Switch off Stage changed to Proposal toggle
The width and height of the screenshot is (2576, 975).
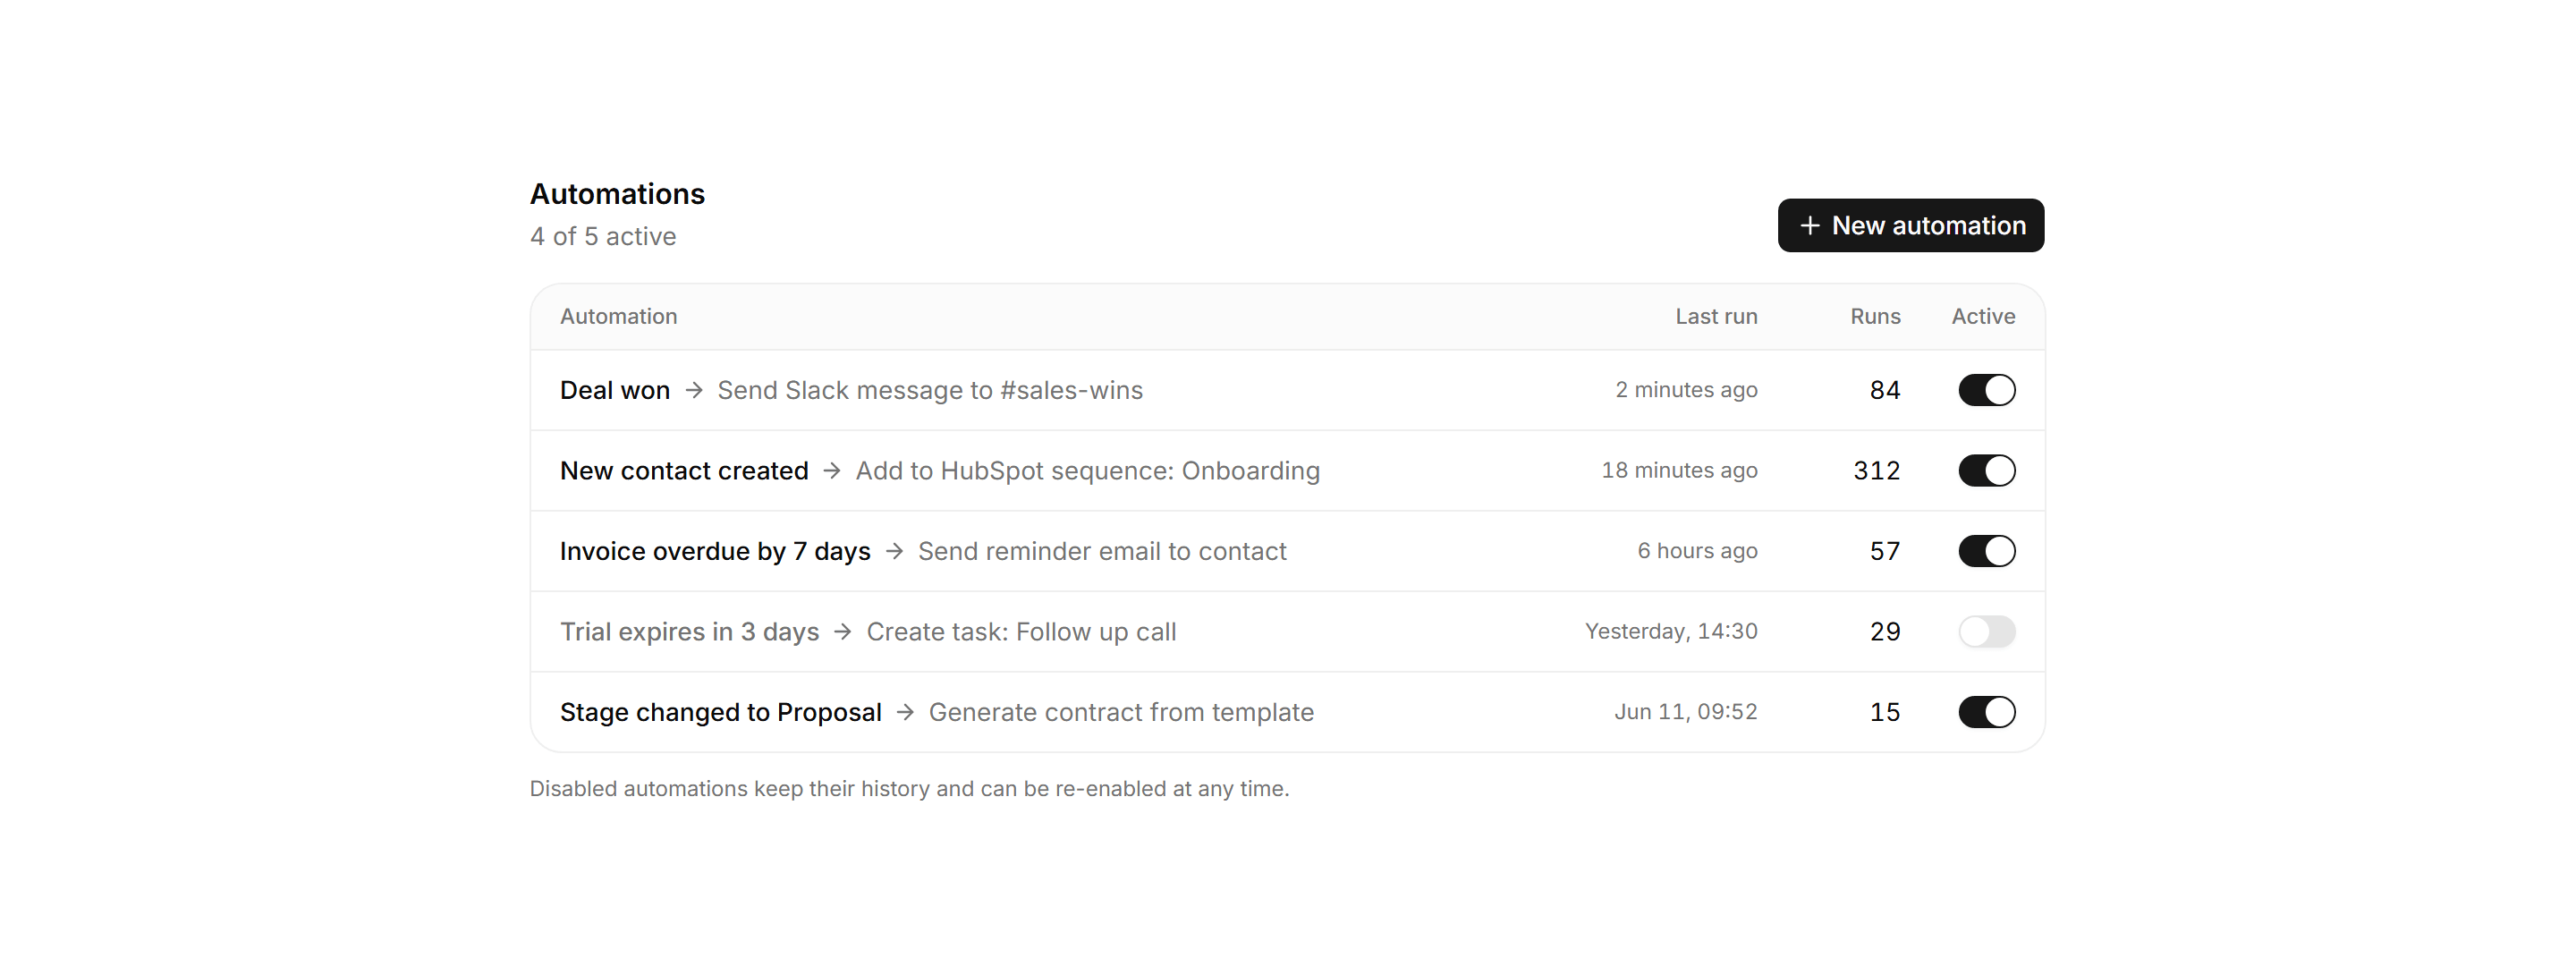click(x=1986, y=712)
